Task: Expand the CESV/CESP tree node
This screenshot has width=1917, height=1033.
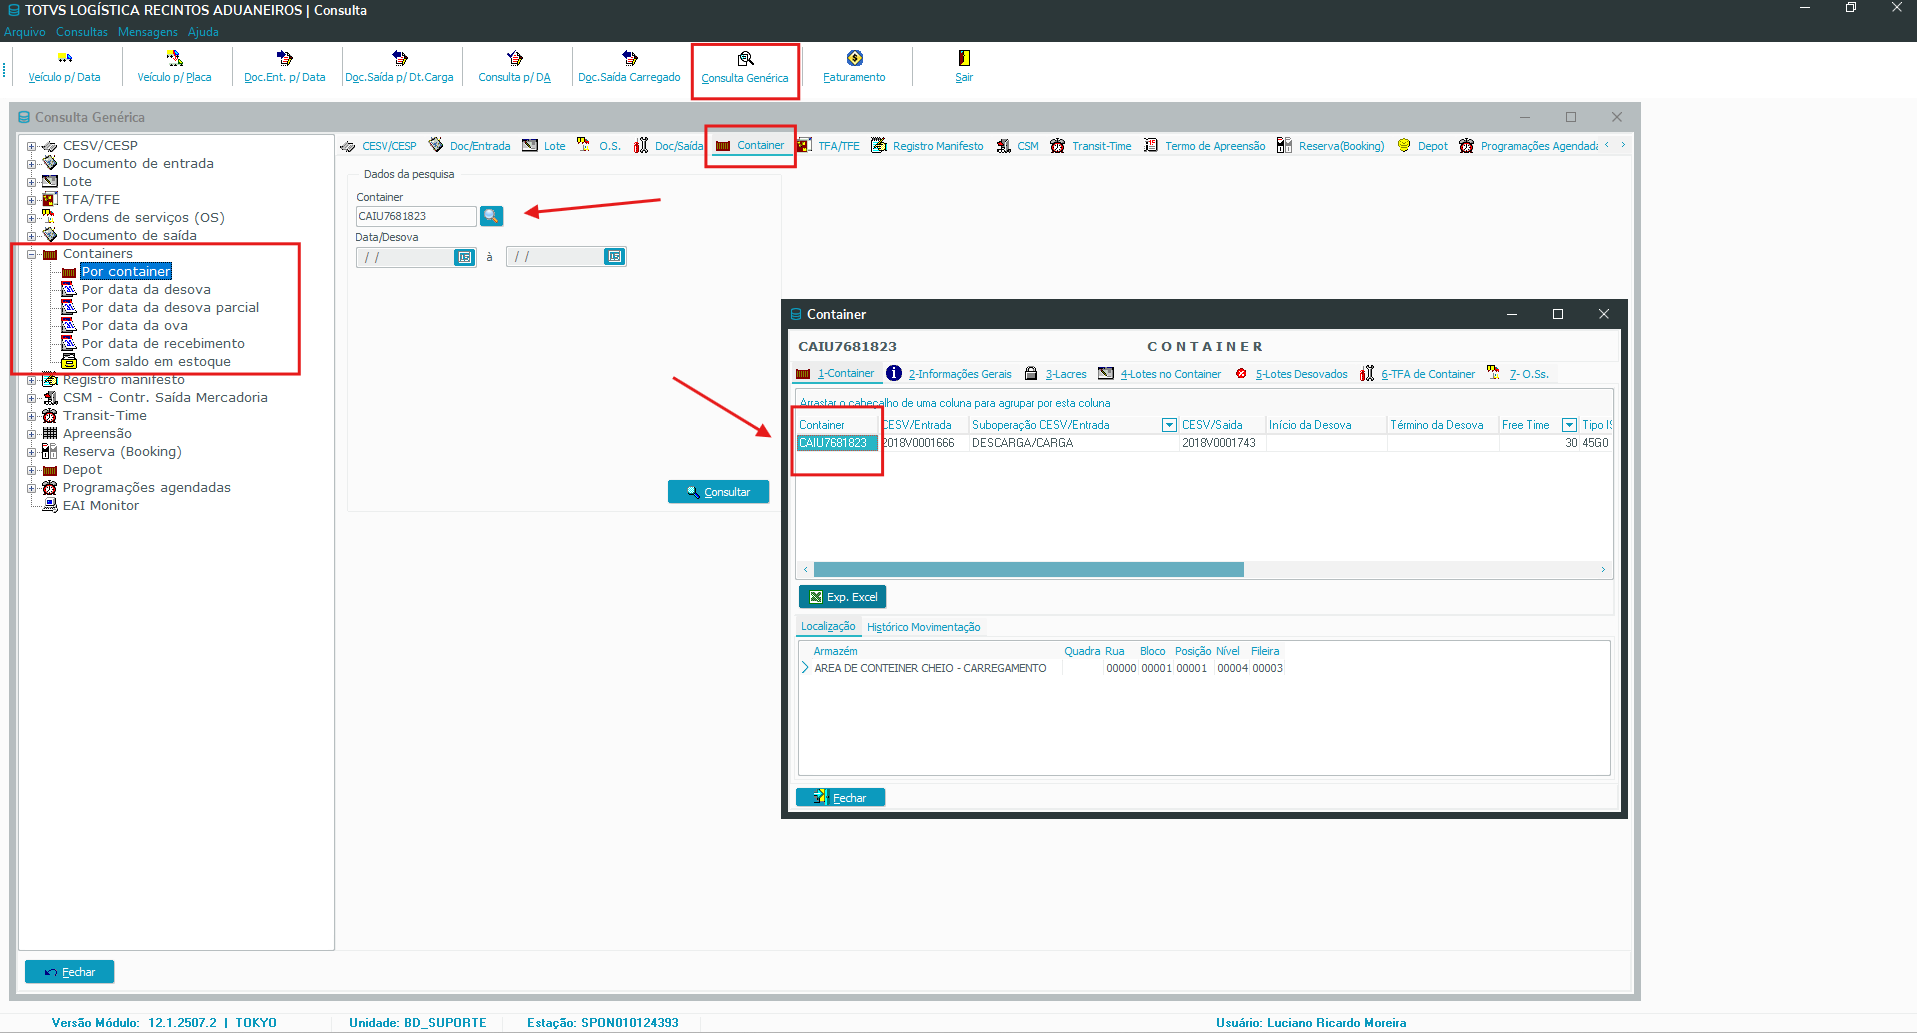Action: pyautogui.click(x=32, y=146)
